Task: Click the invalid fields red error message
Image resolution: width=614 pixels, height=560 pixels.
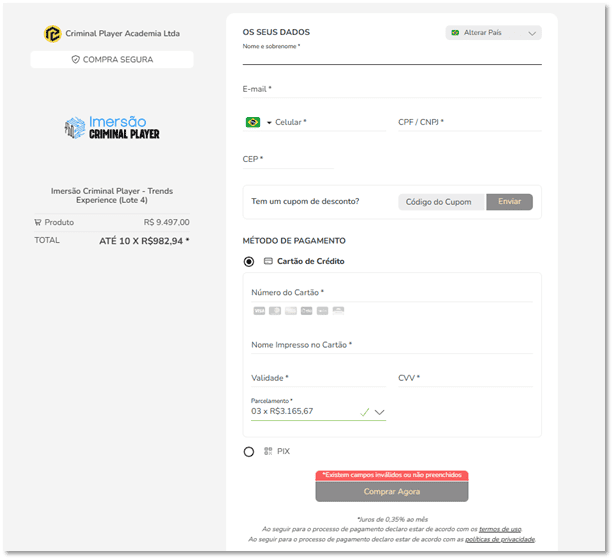Action: tap(392, 475)
